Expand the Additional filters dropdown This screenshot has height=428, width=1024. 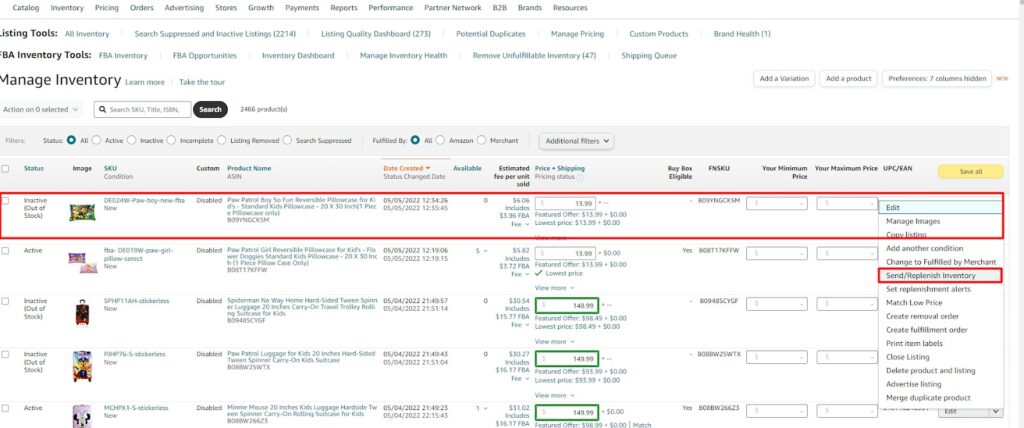tap(576, 141)
